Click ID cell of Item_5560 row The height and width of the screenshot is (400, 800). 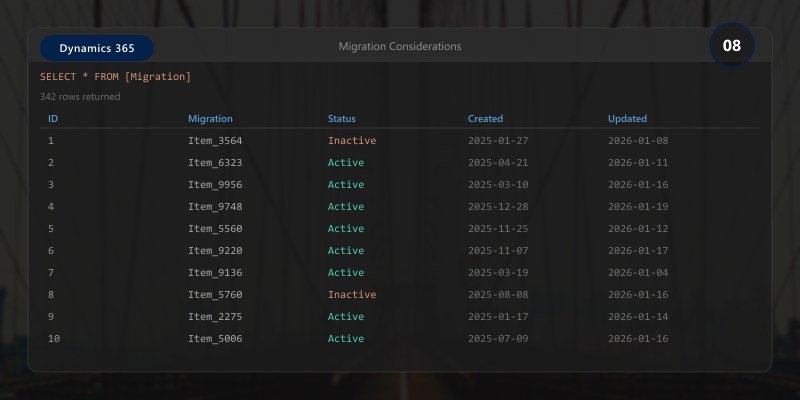pos(51,228)
